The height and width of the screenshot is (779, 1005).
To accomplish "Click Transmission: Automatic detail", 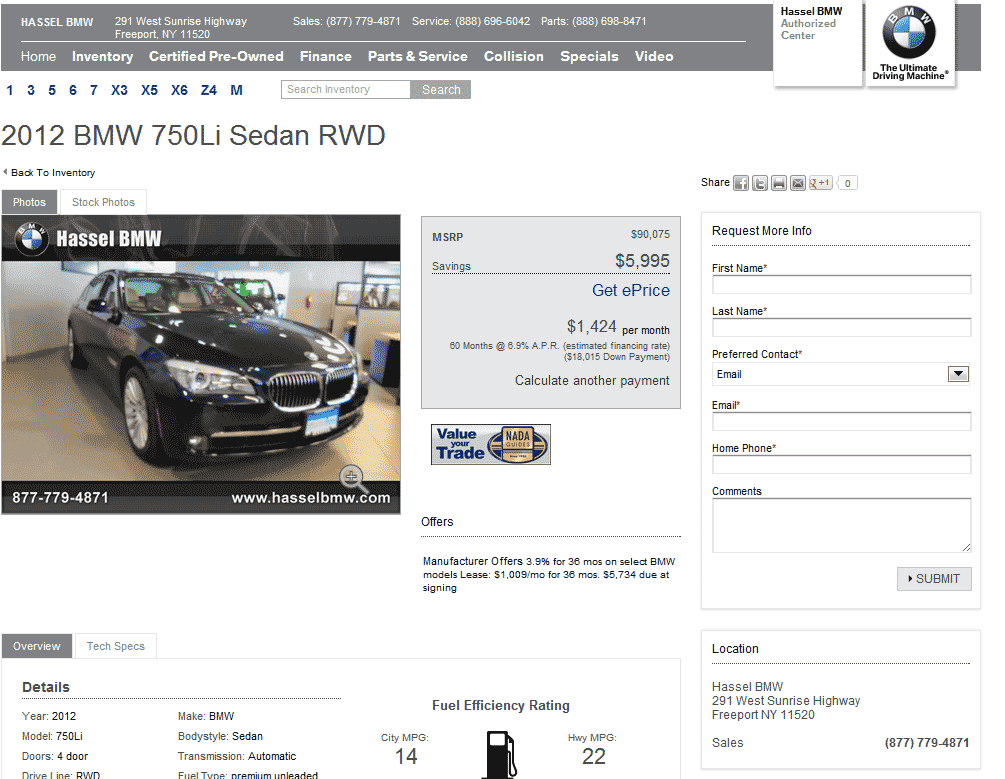I will [237, 757].
